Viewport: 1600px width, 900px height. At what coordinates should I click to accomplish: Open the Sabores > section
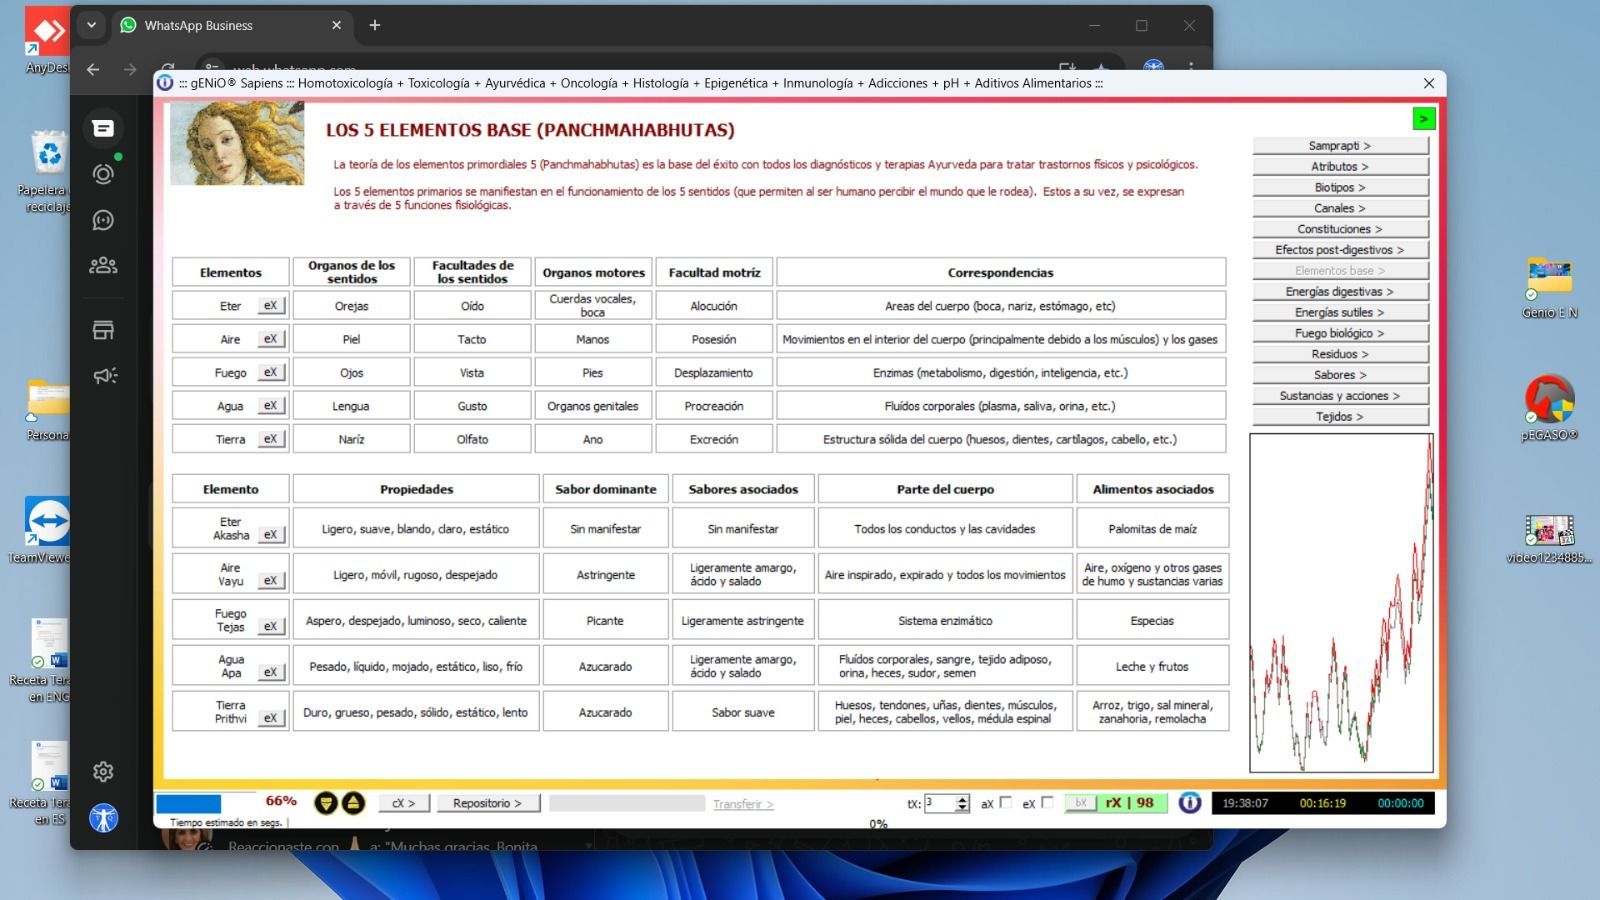click(1340, 375)
